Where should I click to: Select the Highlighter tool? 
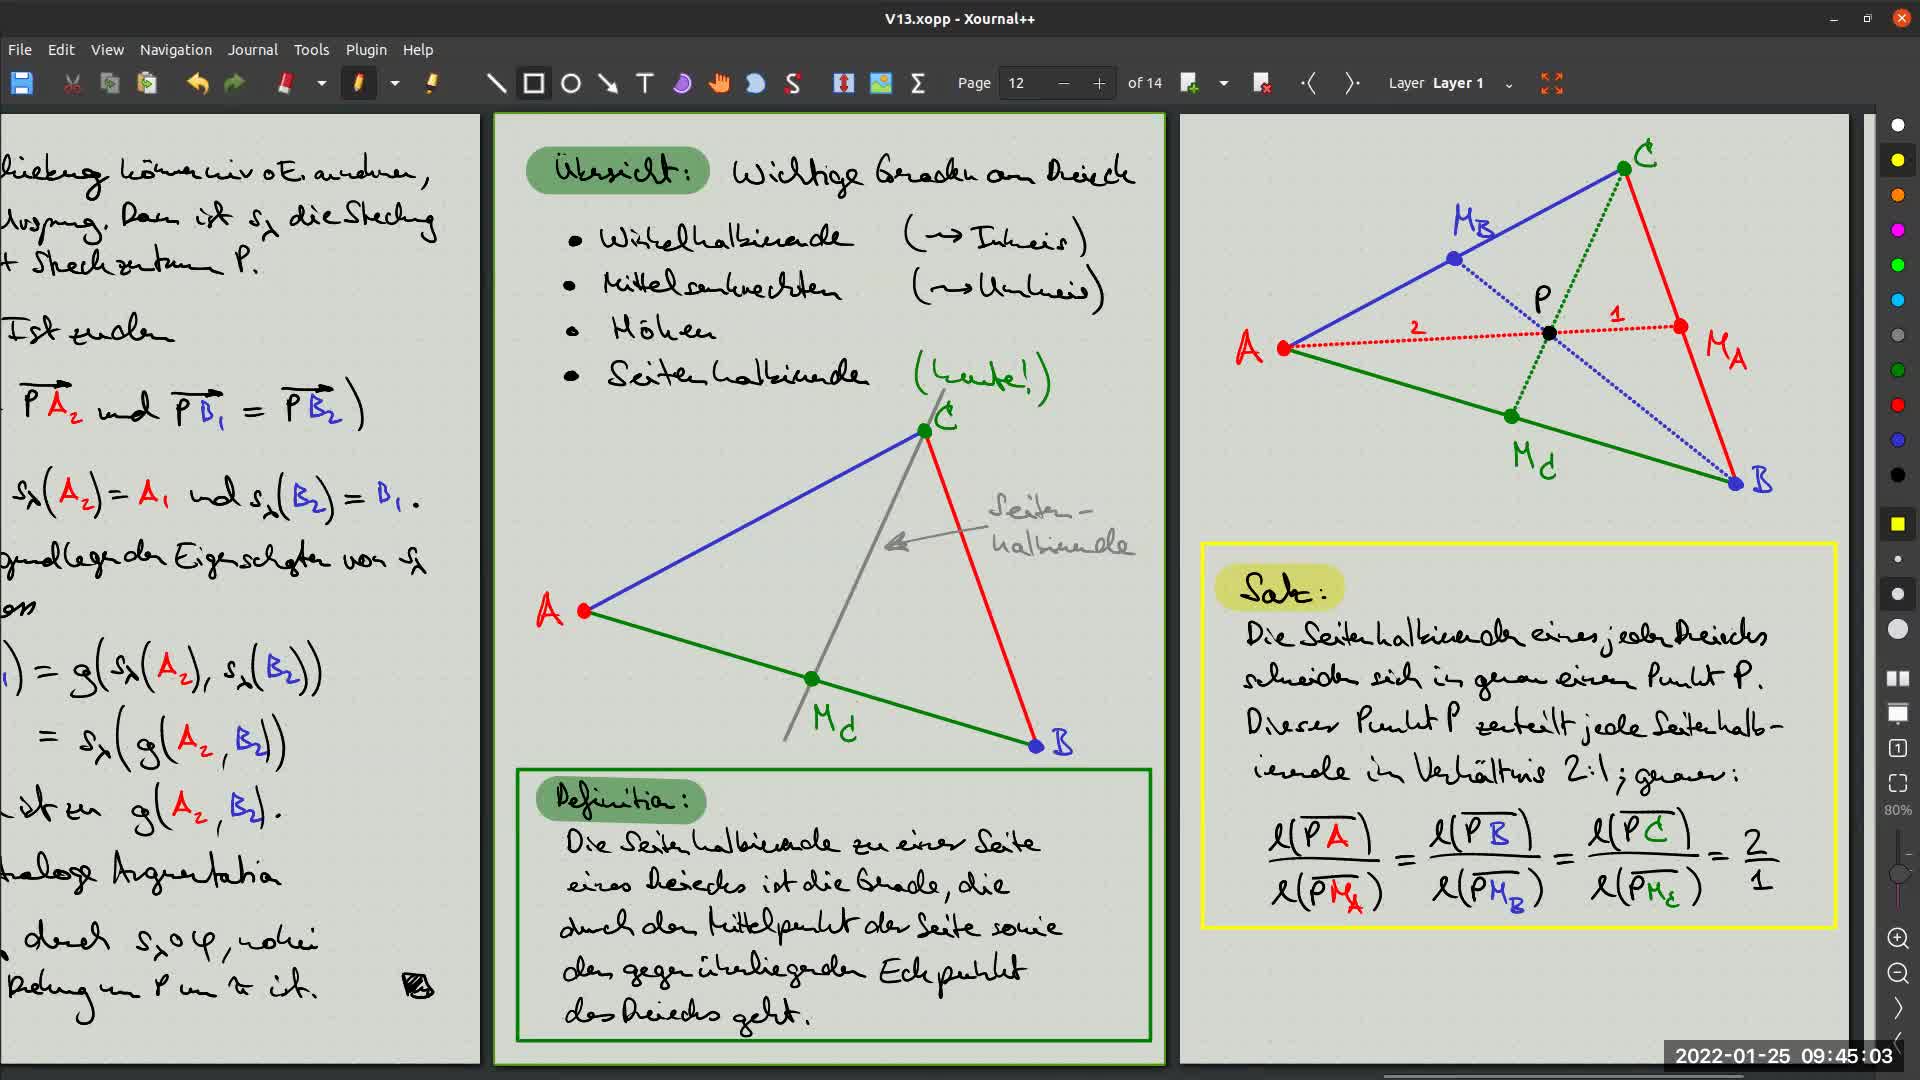click(x=431, y=84)
